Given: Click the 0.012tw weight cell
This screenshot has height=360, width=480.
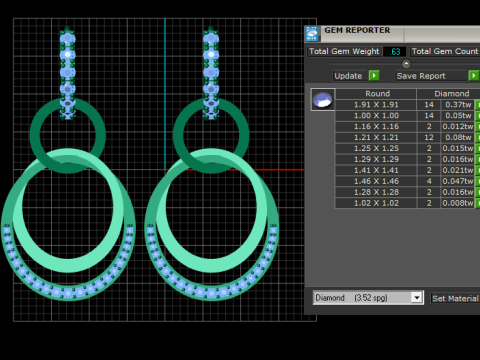Looking at the screenshot, I should pos(458,127).
